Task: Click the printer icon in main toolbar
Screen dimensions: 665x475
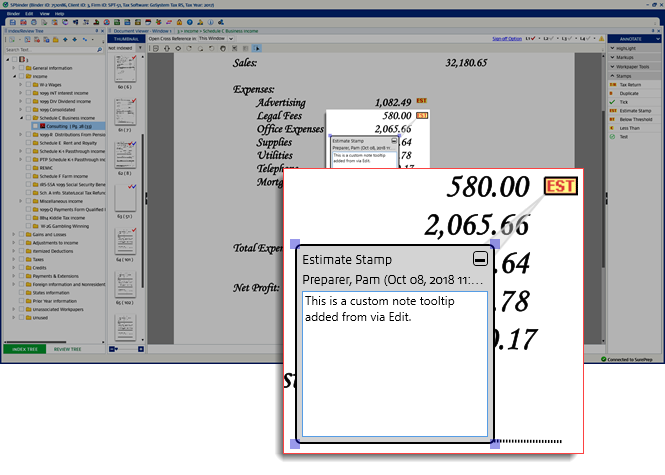Action: 34,22
